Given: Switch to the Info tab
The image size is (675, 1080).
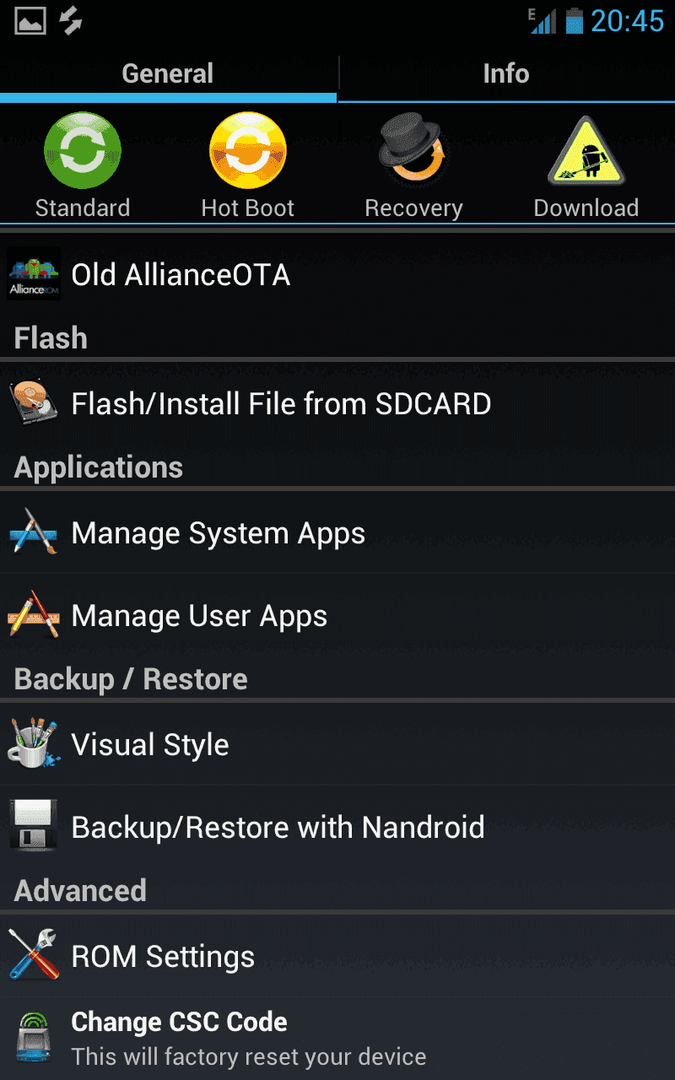Looking at the screenshot, I should coord(506,74).
